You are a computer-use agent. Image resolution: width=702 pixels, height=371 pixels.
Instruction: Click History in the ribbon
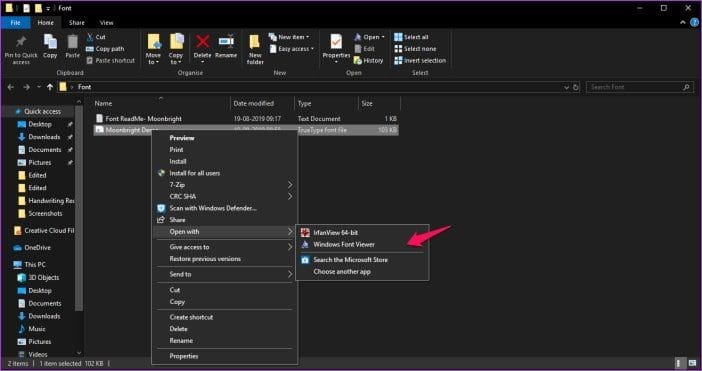368,60
